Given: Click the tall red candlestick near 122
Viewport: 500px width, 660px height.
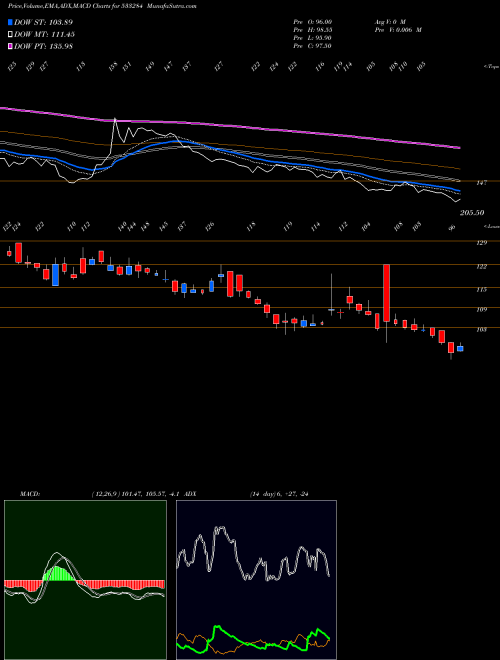Looking at the screenshot, I should coord(386,293).
